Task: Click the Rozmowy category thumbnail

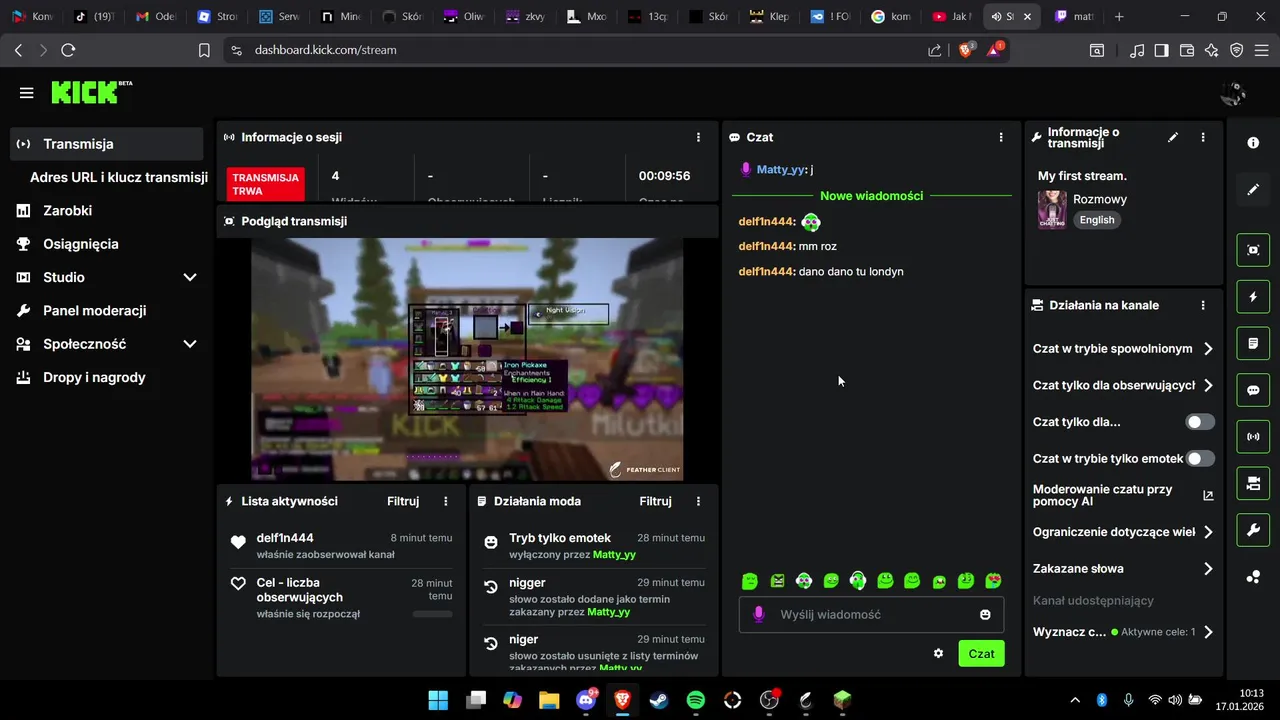Action: point(1052,209)
